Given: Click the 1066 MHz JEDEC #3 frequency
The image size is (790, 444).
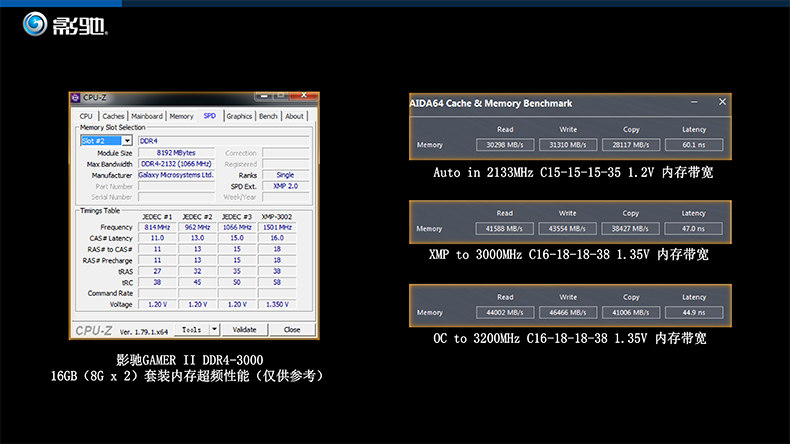Looking at the screenshot, I should pyautogui.click(x=237, y=227).
